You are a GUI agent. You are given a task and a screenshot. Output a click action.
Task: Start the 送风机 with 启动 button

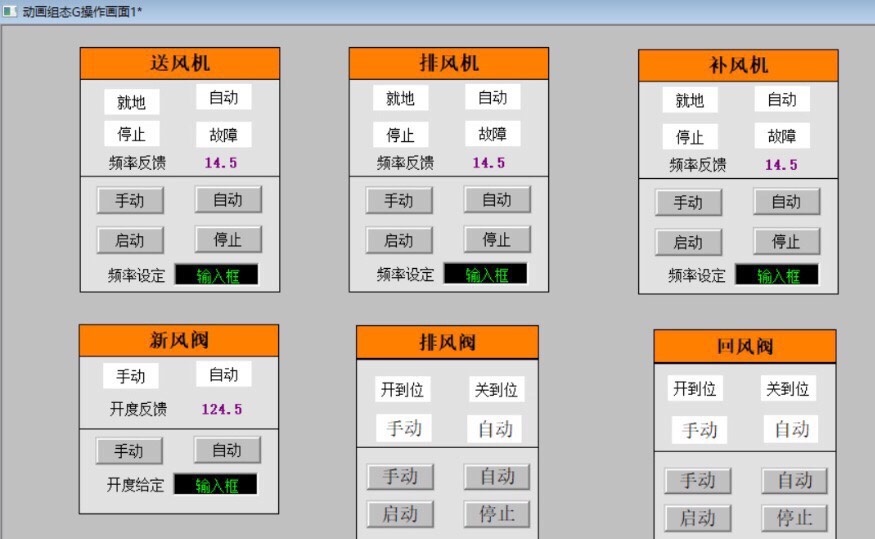[x=130, y=240]
